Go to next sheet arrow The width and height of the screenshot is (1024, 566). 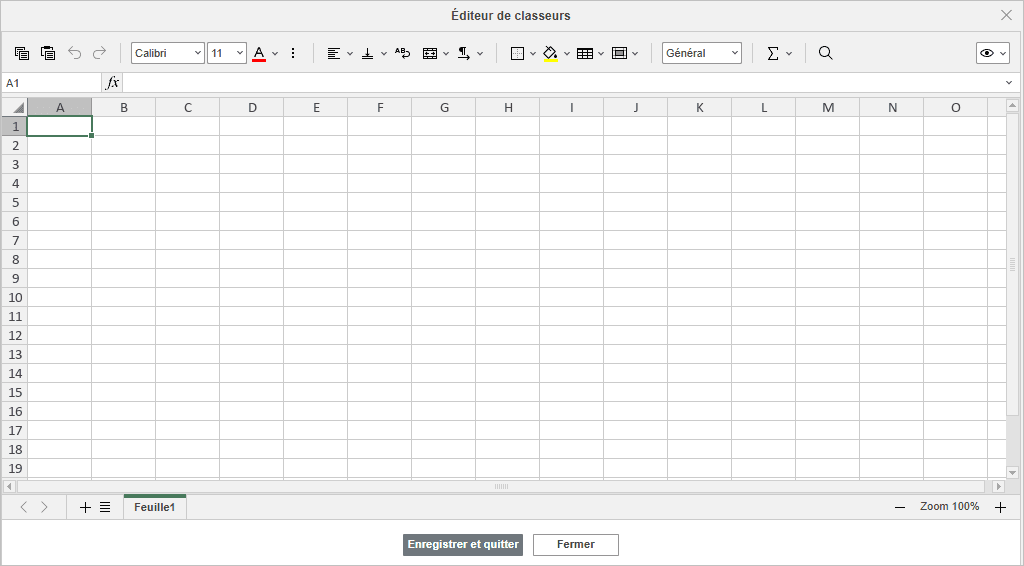[x=44, y=507]
